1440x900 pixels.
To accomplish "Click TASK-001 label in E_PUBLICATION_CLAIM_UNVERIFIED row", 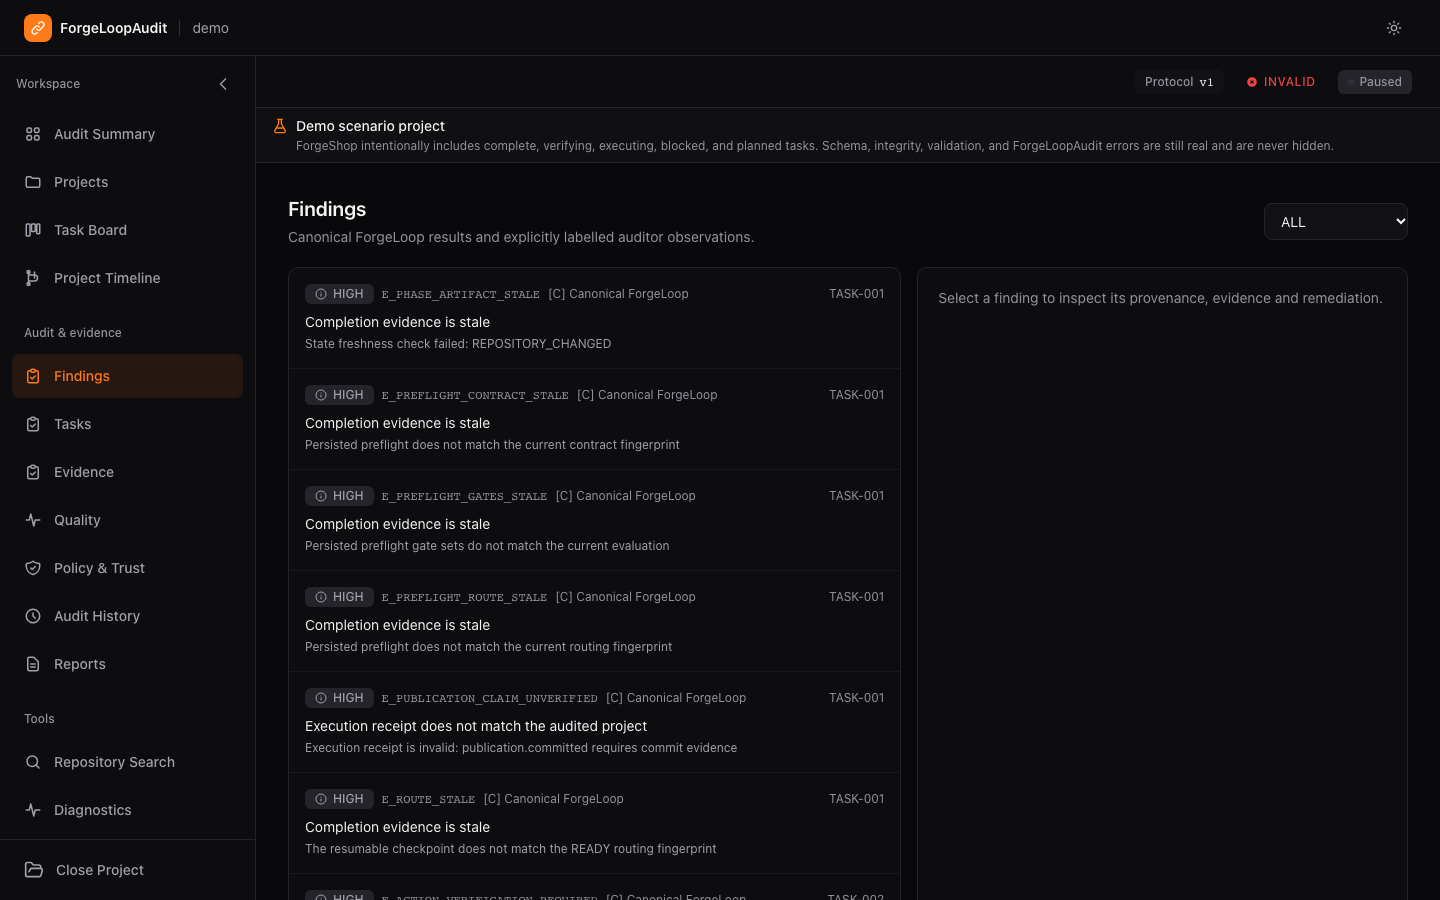I will coord(856,698).
